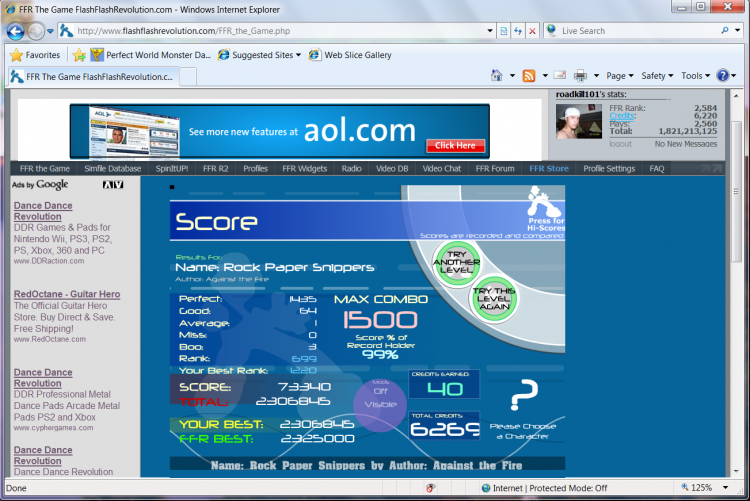The width and height of the screenshot is (750, 501).
Task: Click the browser Back arrow button
Action: click(x=16, y=31)
